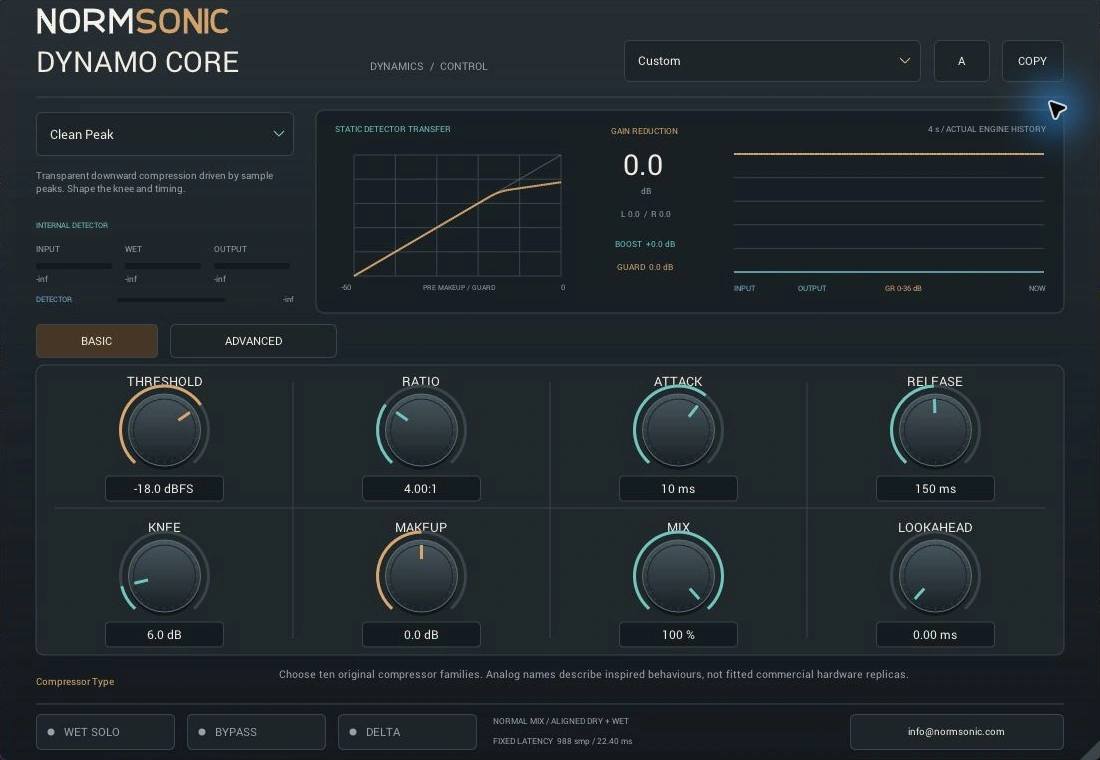Viewport: 1100px width, 760px height.
Task: Toggle DELTA listening mode
Action: (x=407, y=732)
